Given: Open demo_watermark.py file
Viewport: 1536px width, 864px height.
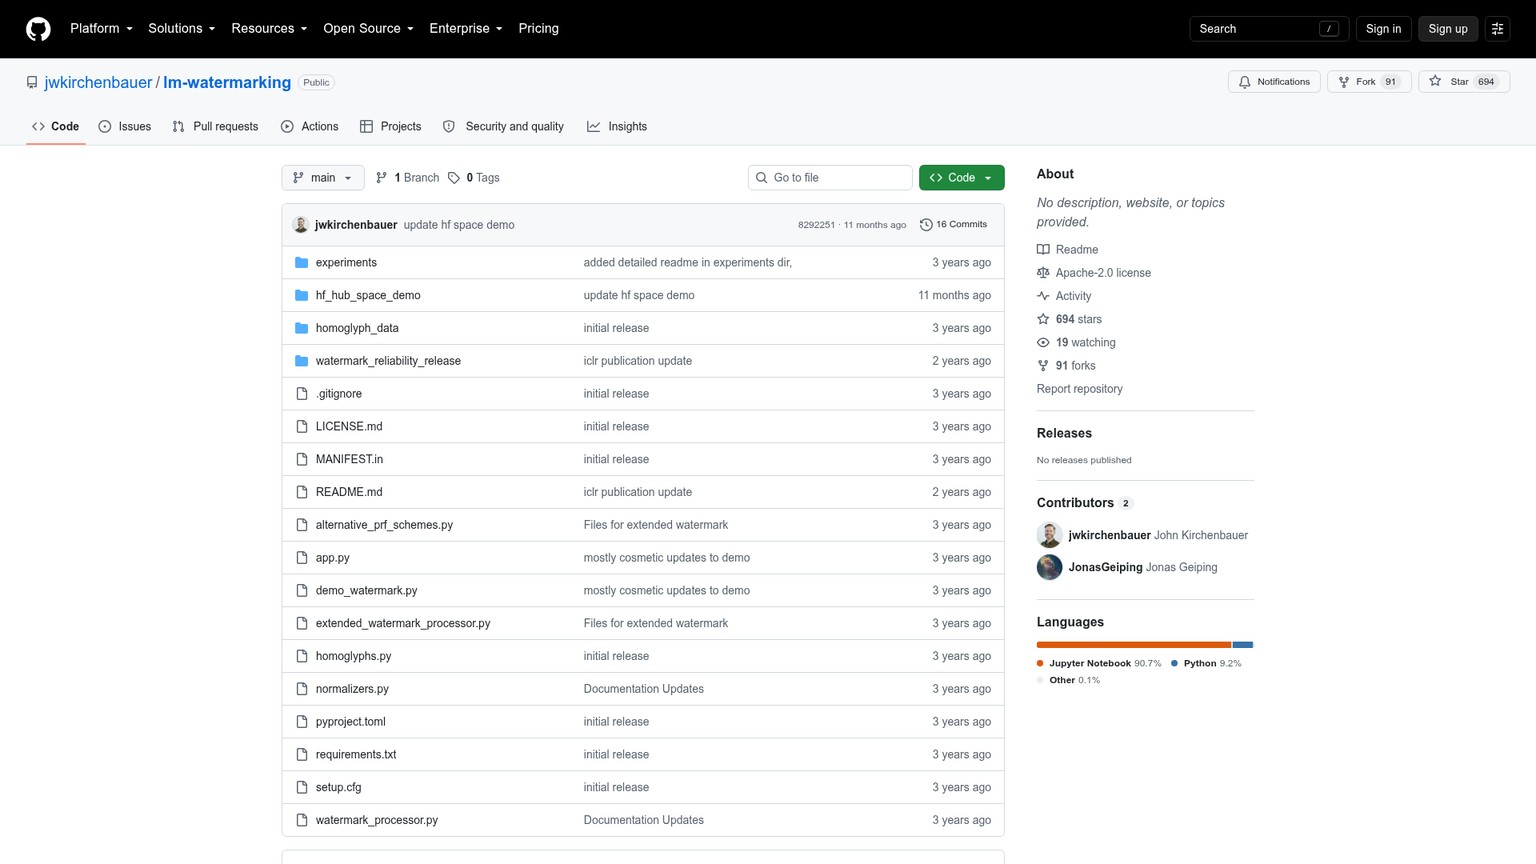Looking at the screenshot, I should (x=366, y=591).
